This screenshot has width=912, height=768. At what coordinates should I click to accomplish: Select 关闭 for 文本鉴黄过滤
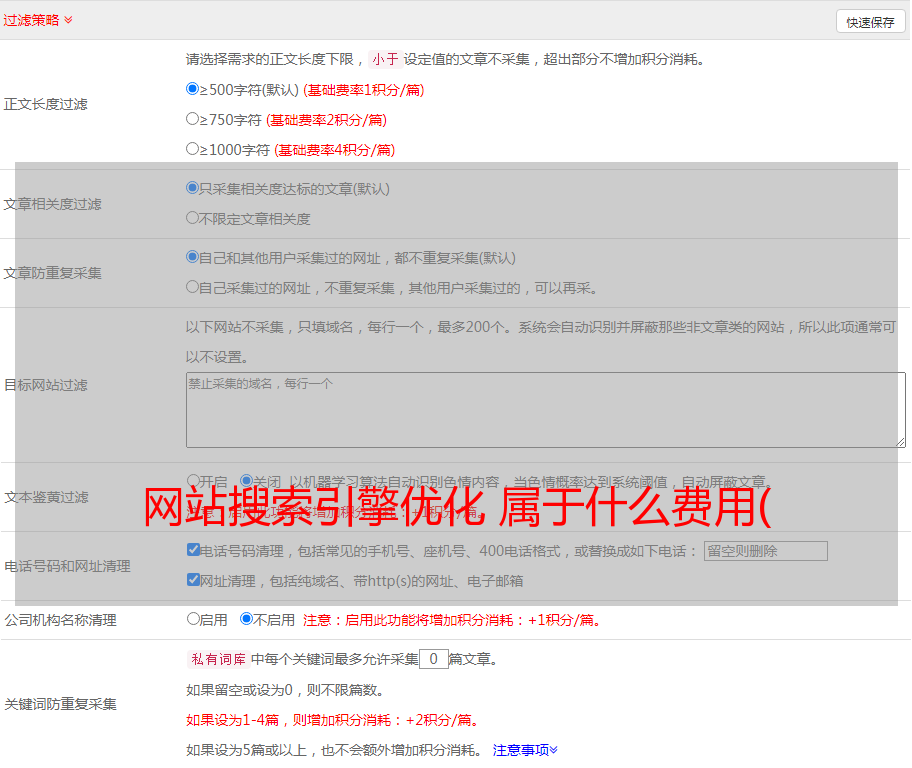pos(246,481)
